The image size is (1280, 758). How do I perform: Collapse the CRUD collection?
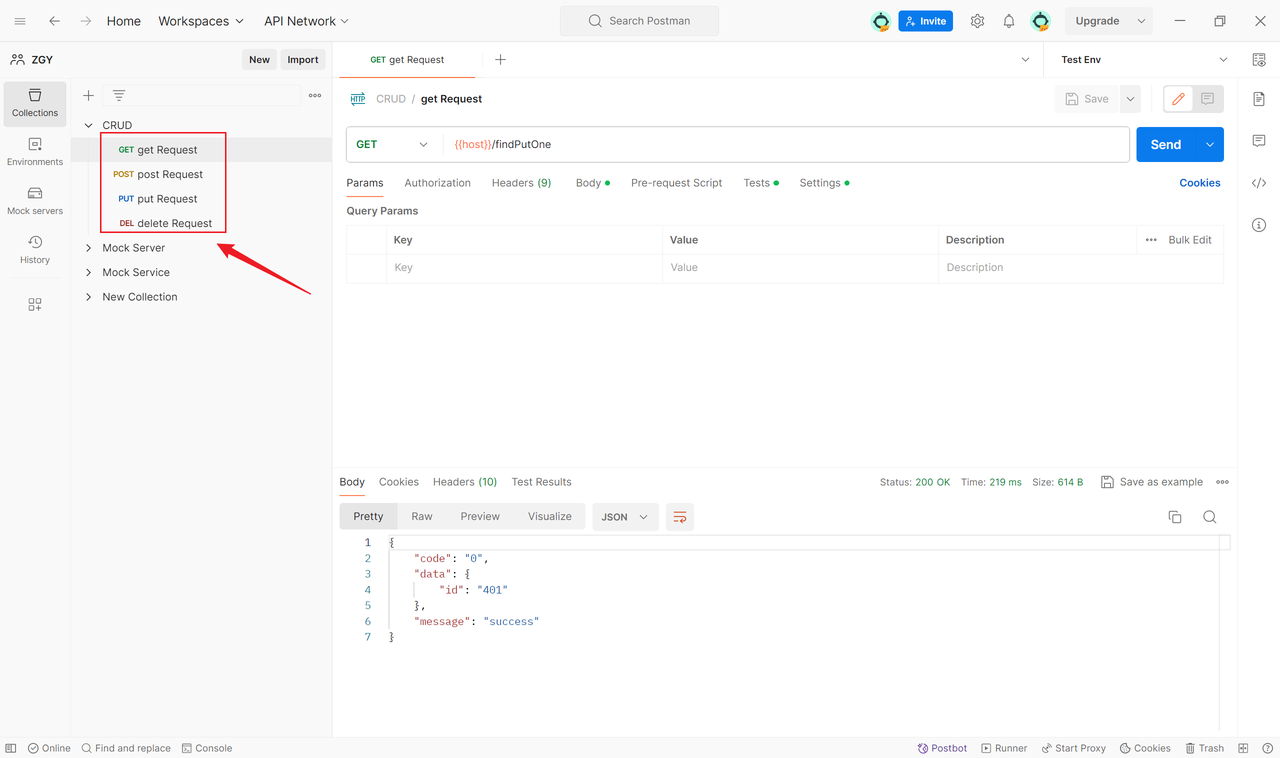tap(88, 125)
